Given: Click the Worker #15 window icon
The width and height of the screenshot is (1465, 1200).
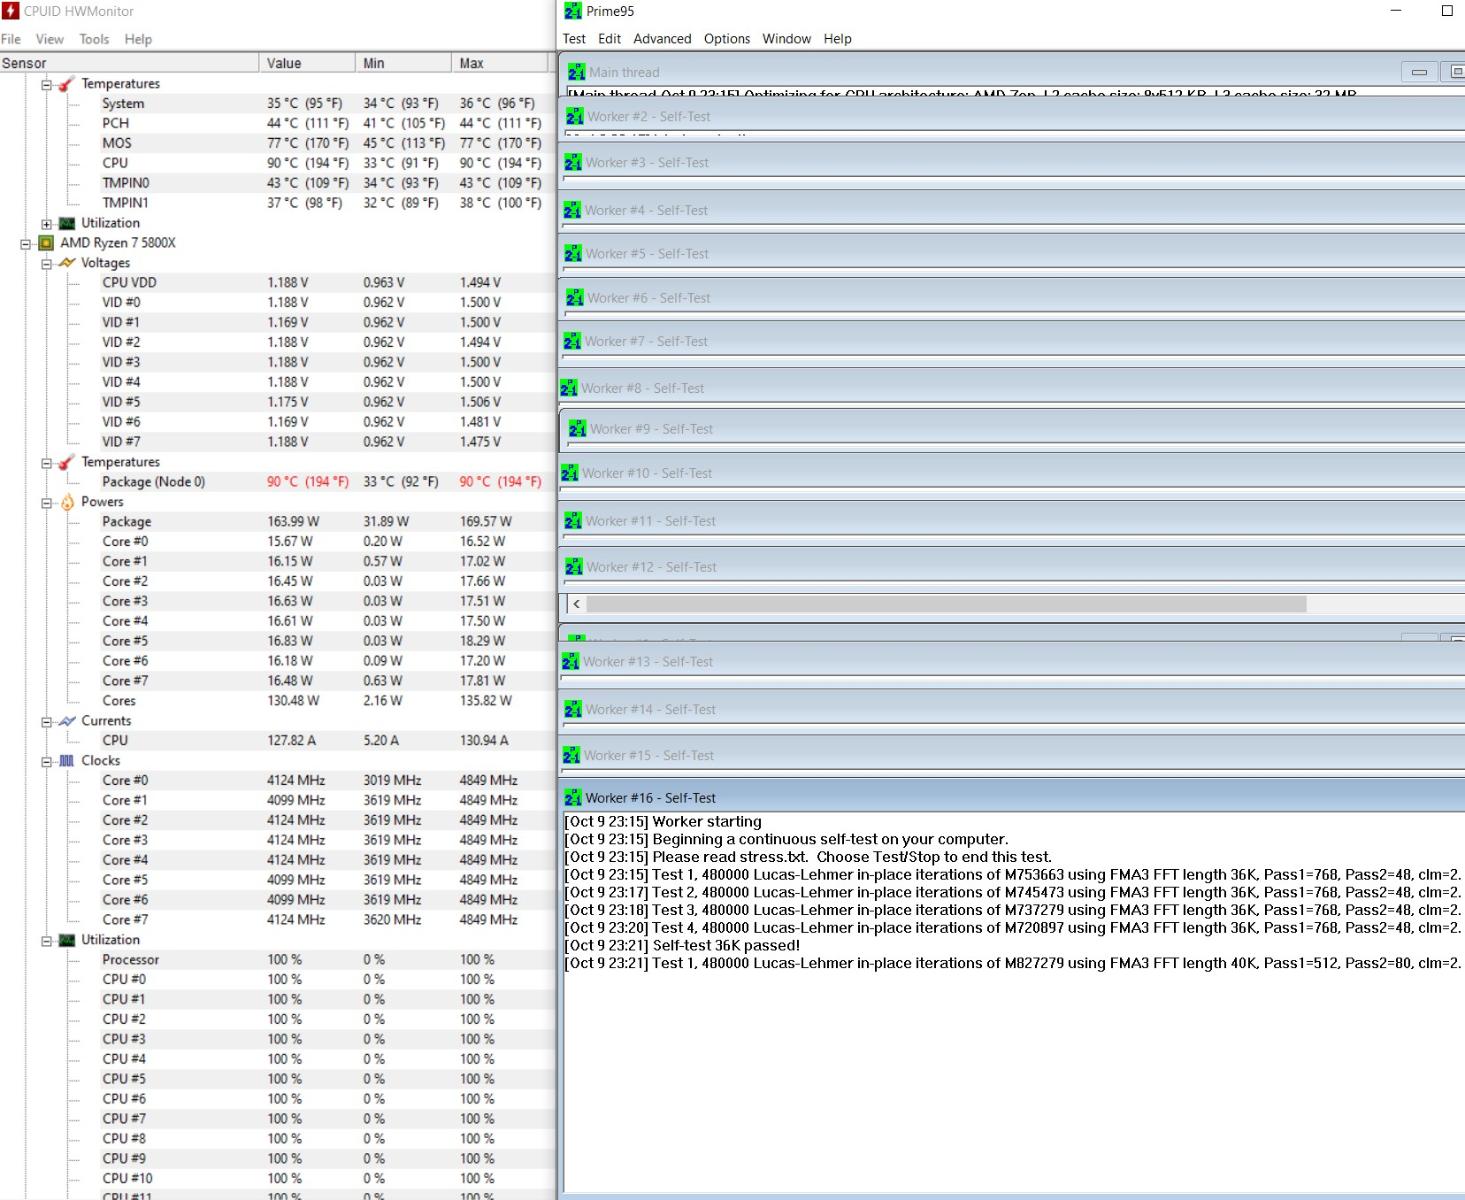Looking at the screenshot, I should (572, 755).
